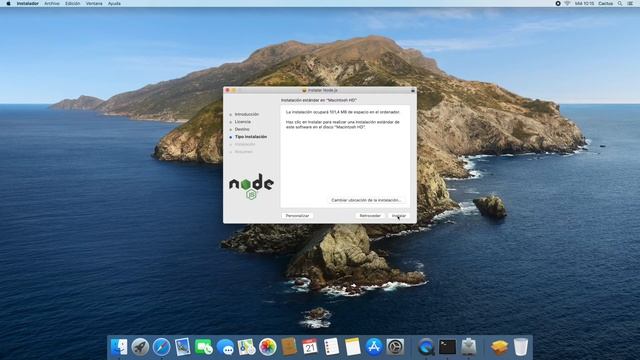Open the Wi-Fi status menu
This screenshot has height=360, width=640.
point(567,3)
